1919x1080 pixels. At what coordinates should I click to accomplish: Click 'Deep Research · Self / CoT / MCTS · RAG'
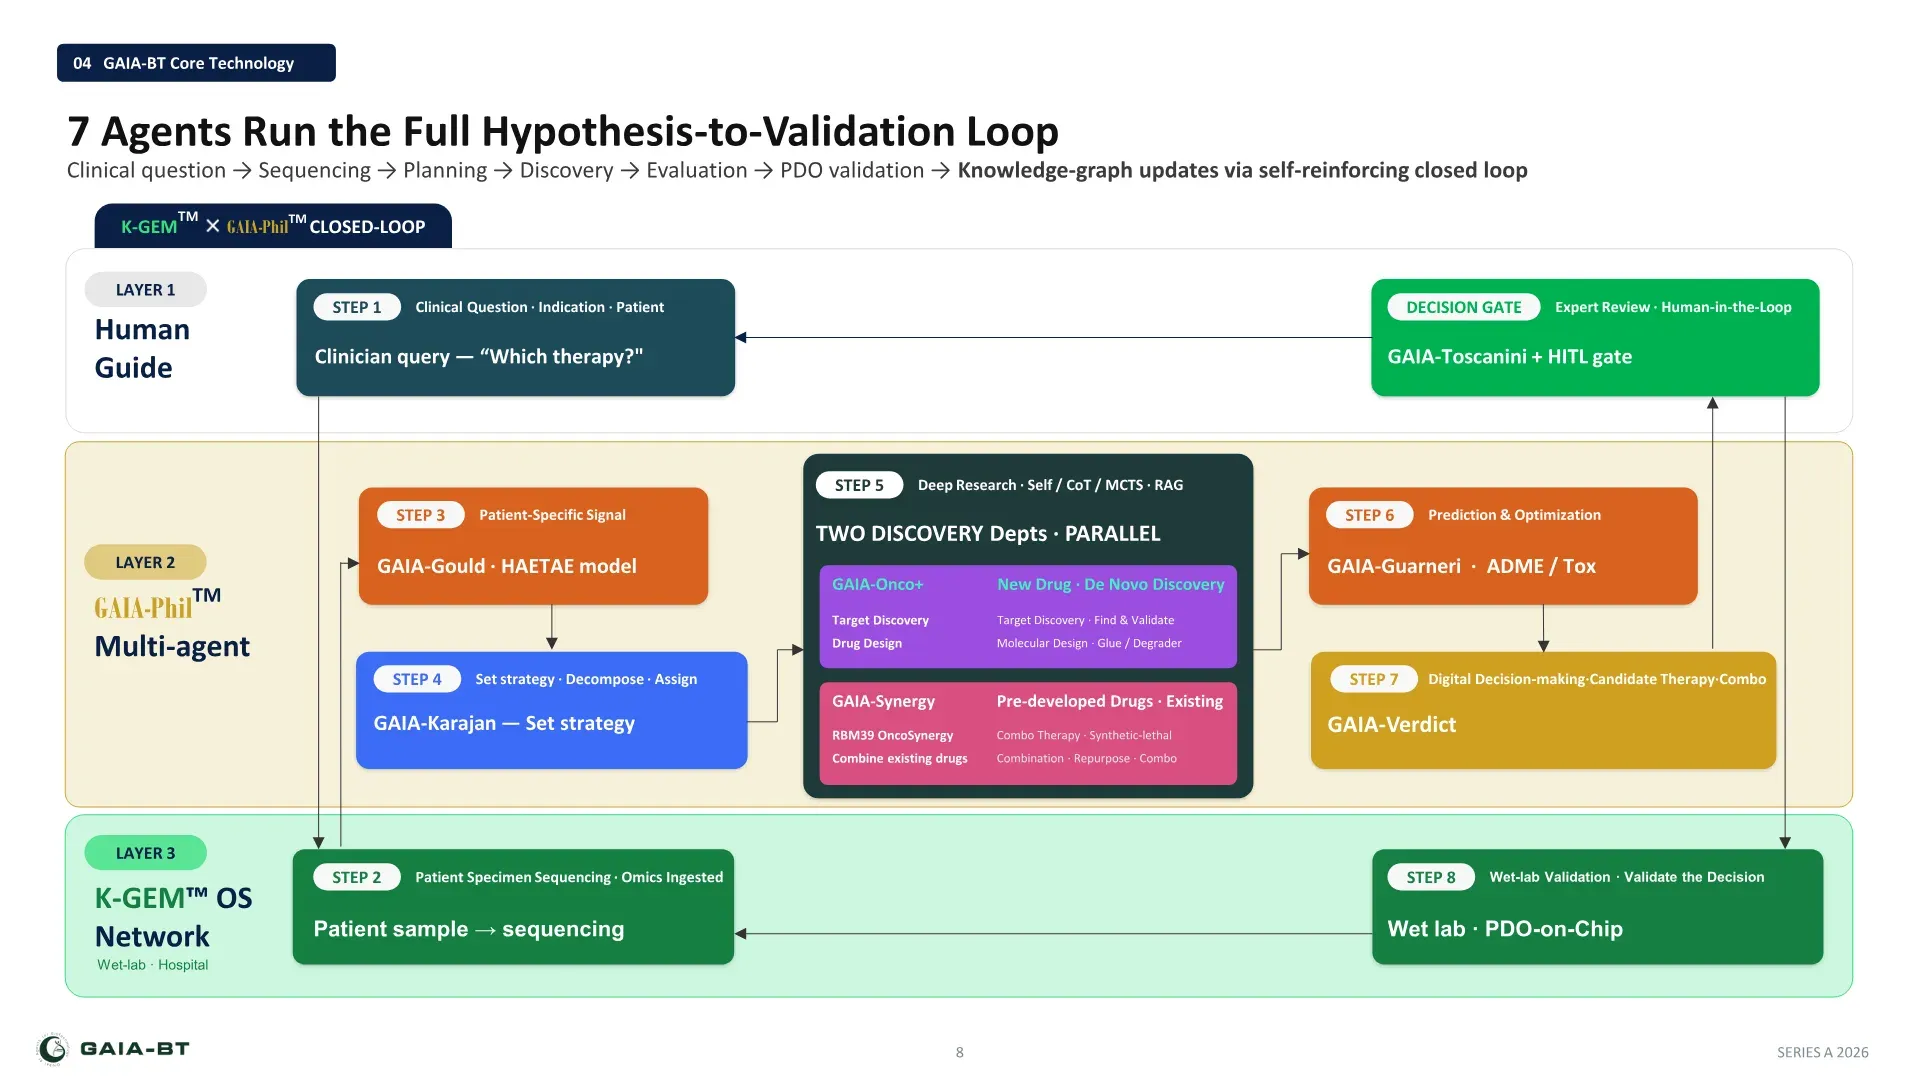click(x=1051, y=485)
